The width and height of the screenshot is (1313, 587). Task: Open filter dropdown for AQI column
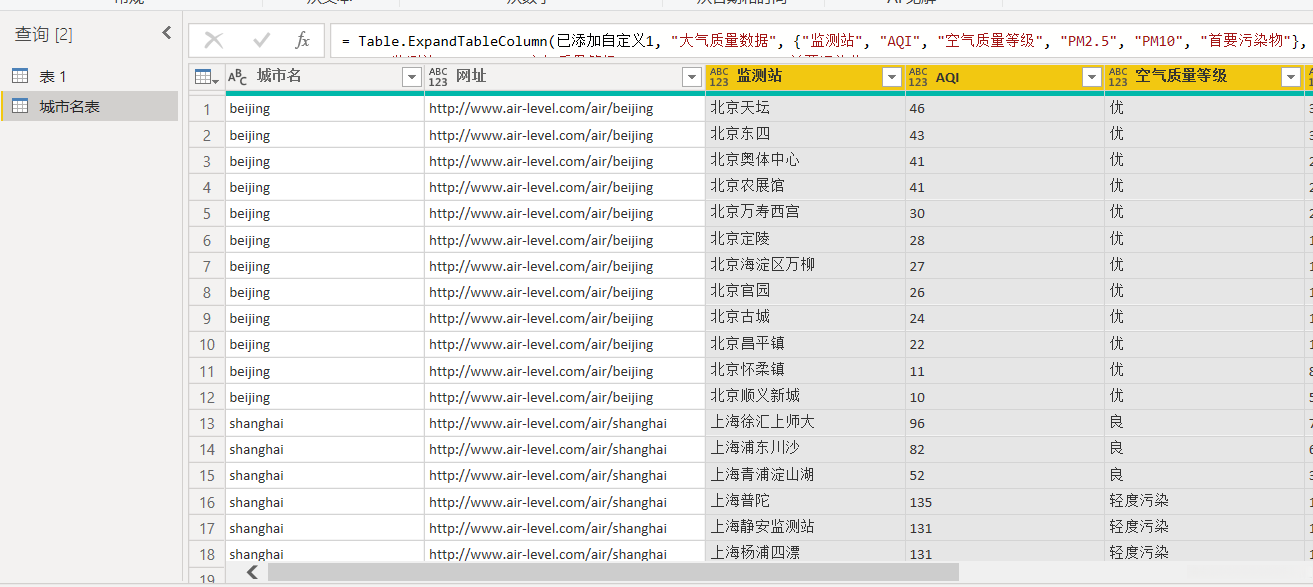1091,77
